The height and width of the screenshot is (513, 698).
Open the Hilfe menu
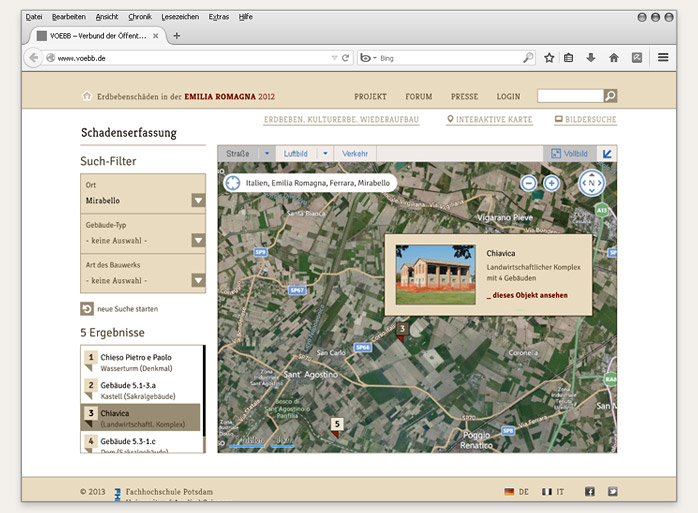tap(245, 17)
